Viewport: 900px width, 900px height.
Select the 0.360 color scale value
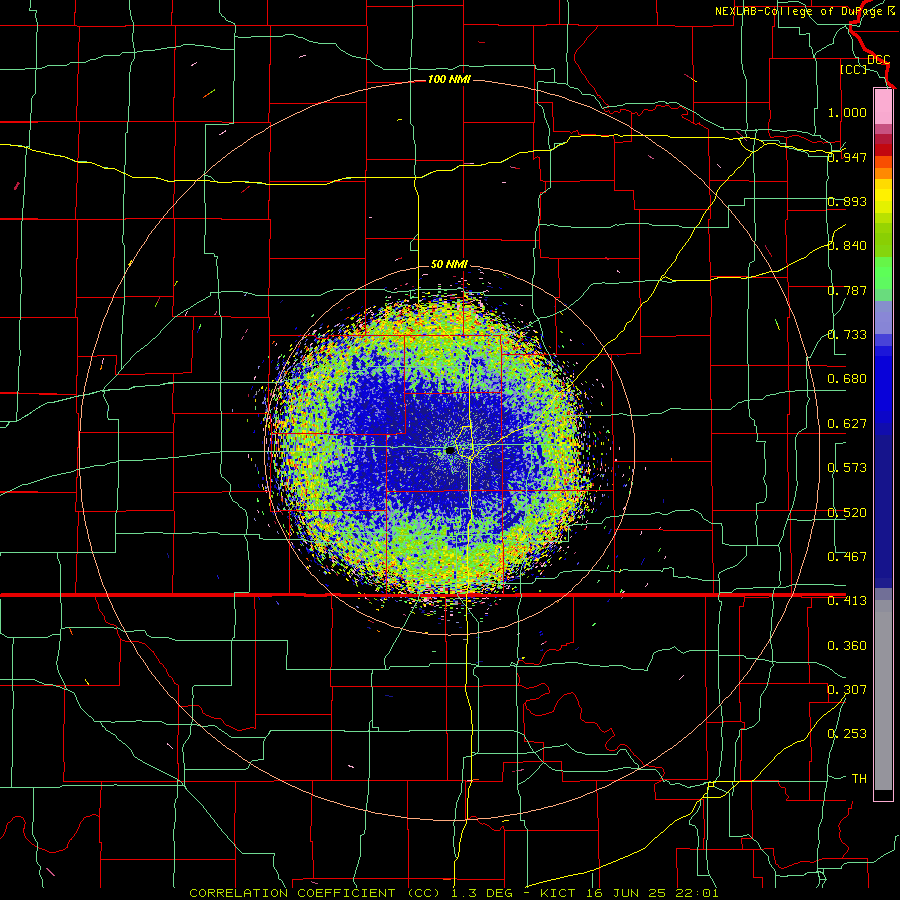[x=847, y=646]
